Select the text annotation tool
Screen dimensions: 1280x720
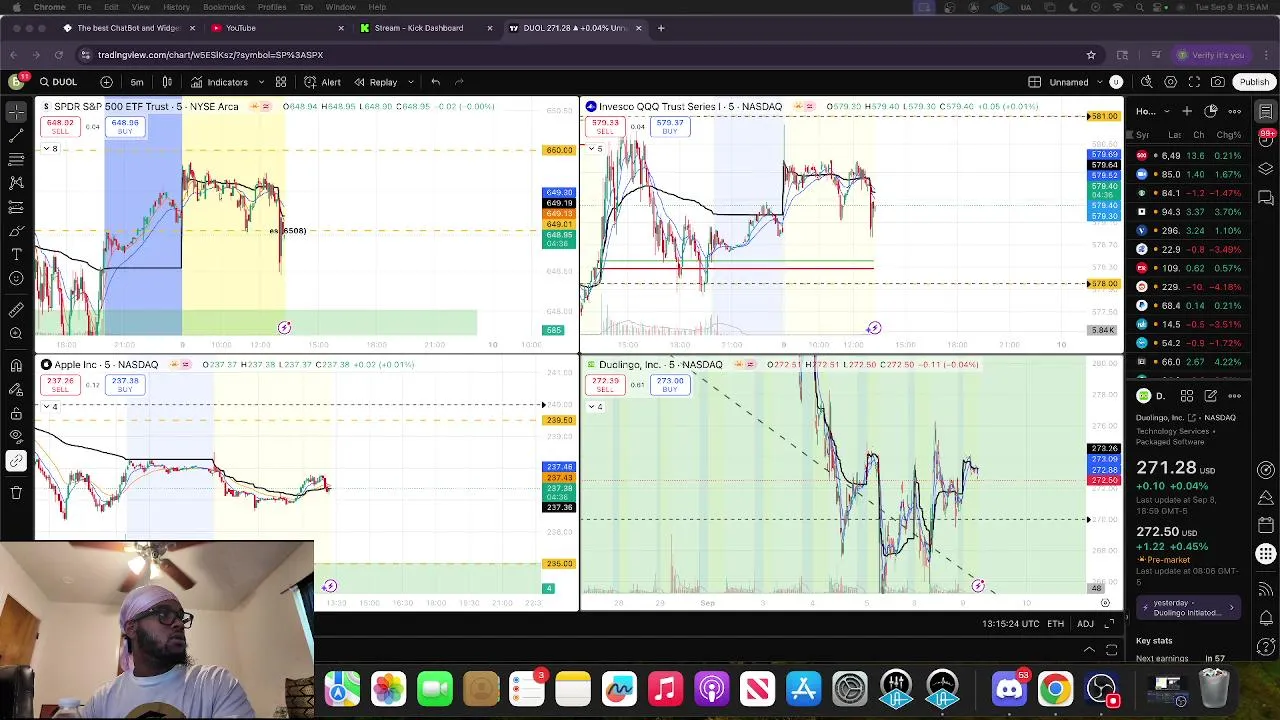point(16,254)
